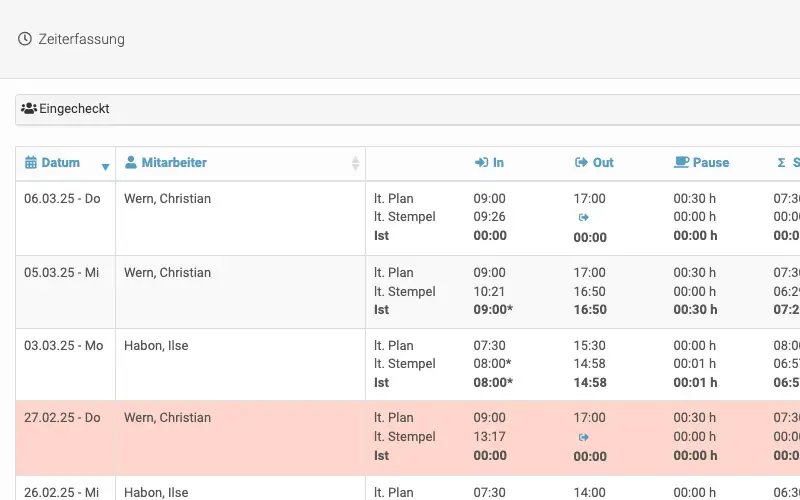Click the coffee cup icon in the Pause header

point(681,163)
